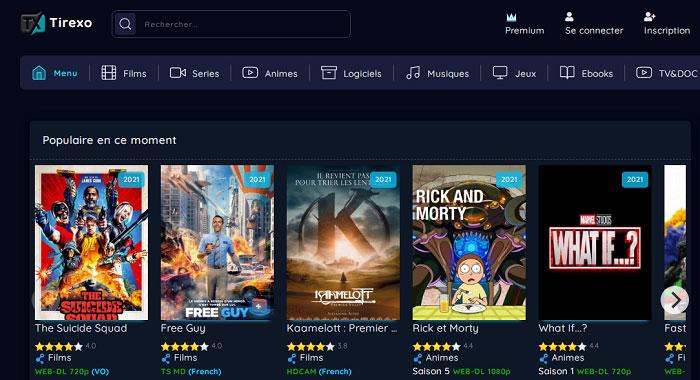Click the Tirexo brand name

71,23
